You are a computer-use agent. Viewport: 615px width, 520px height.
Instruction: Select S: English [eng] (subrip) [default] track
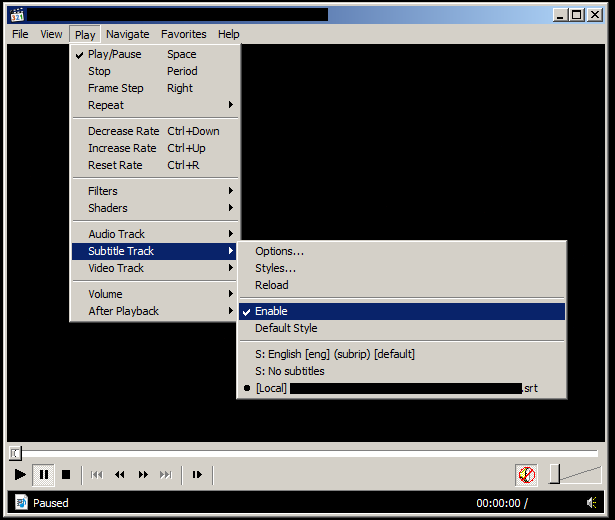[x=402, y=354]
